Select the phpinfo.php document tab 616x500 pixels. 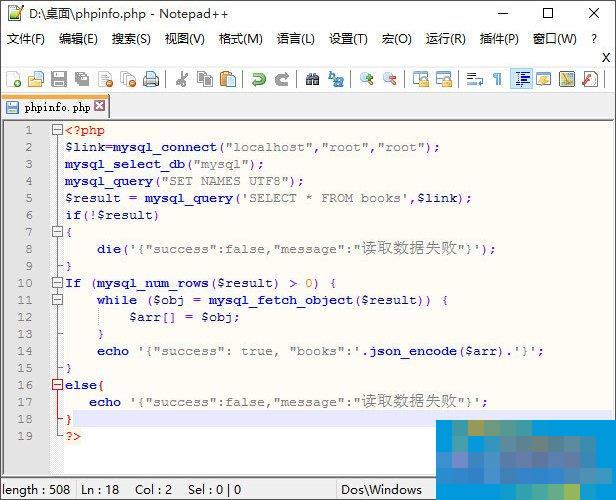click(x=55, y=106)
